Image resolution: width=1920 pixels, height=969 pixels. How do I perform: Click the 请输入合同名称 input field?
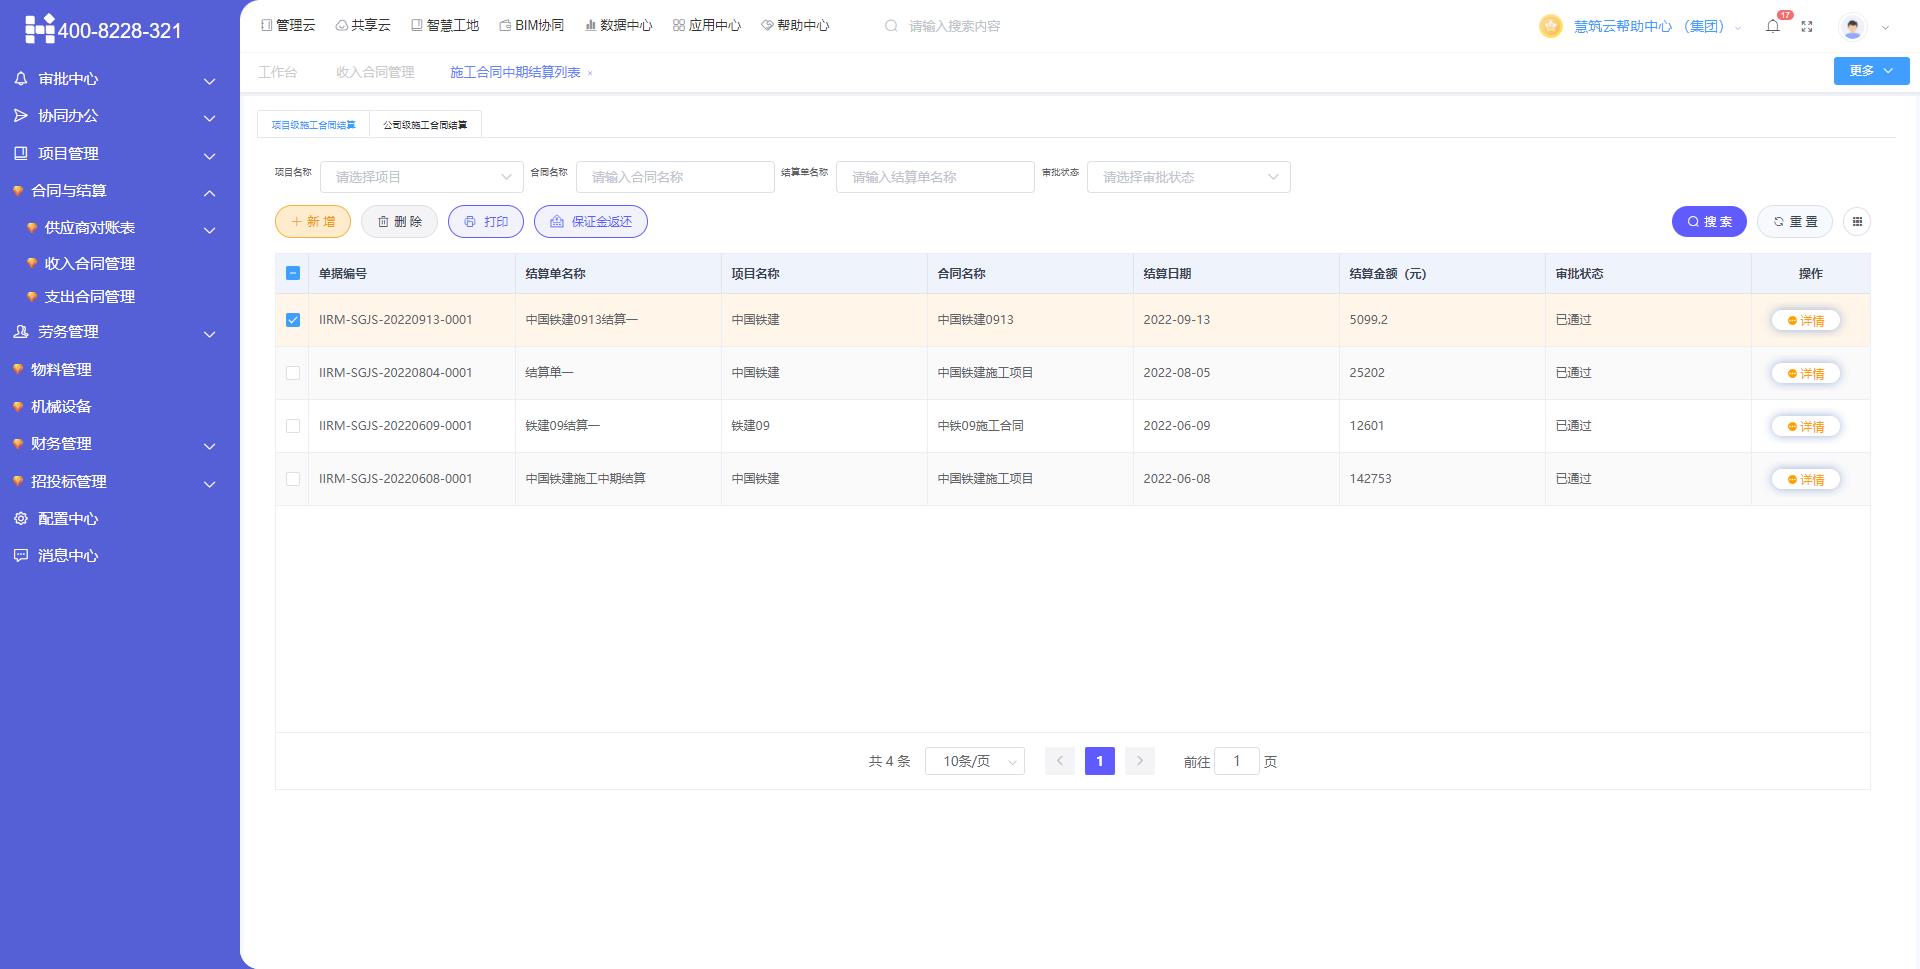675,177
